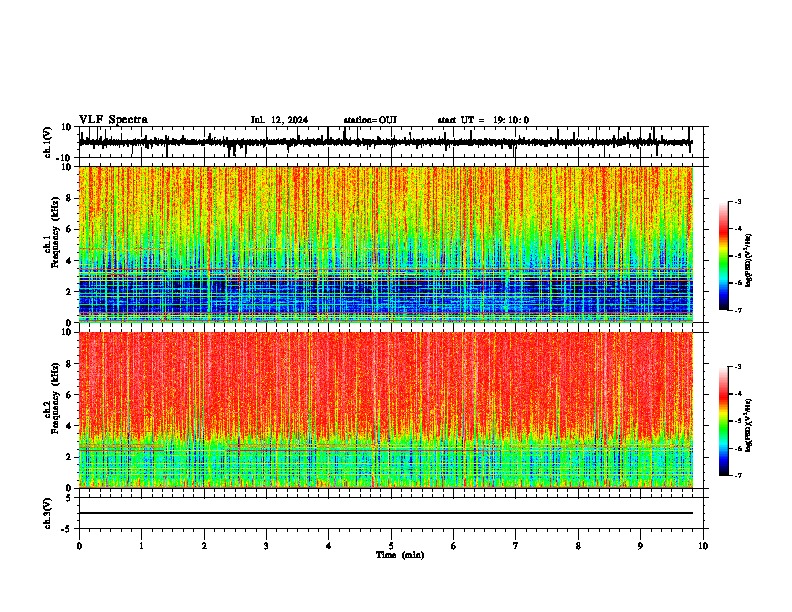Click the ch.2 spectrogram color scale bar

pos(723,421)
